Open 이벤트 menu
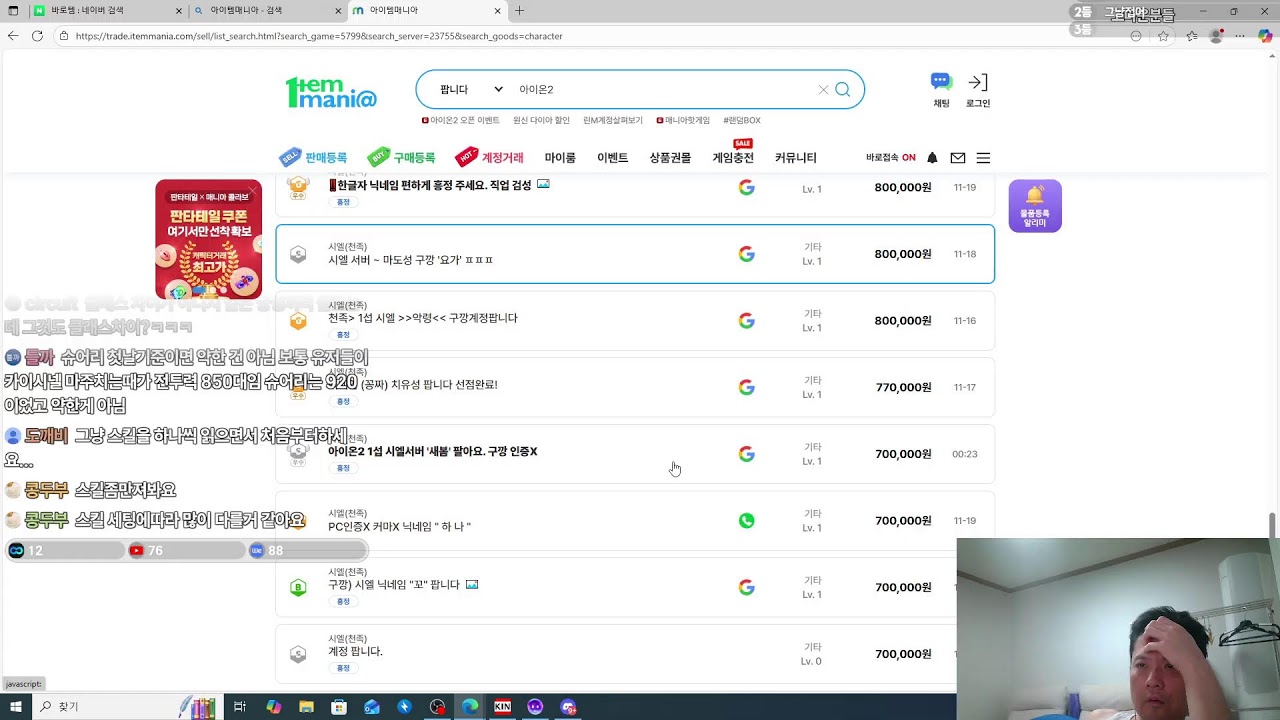This screenshot has width=1280, height=720. (x=612, y=158)
